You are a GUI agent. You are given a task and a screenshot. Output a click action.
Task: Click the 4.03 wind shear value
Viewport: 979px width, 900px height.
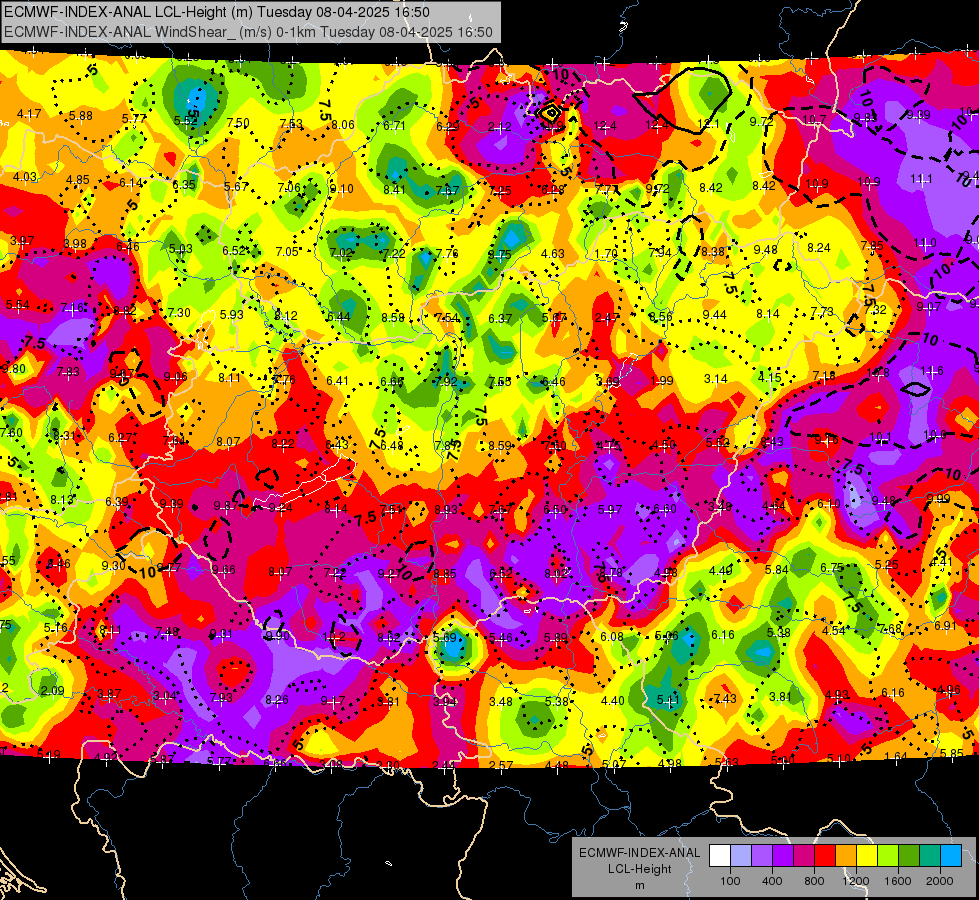point(25,177)
